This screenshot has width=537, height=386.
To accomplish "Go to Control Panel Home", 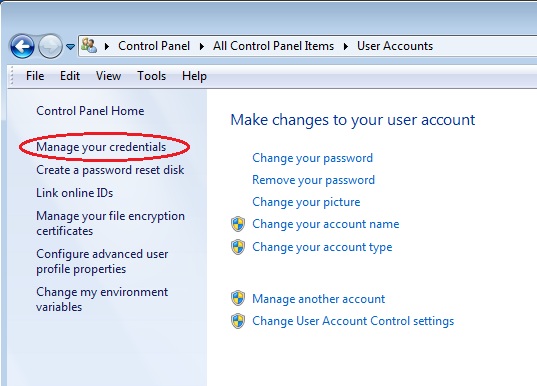I will [90, 111].
